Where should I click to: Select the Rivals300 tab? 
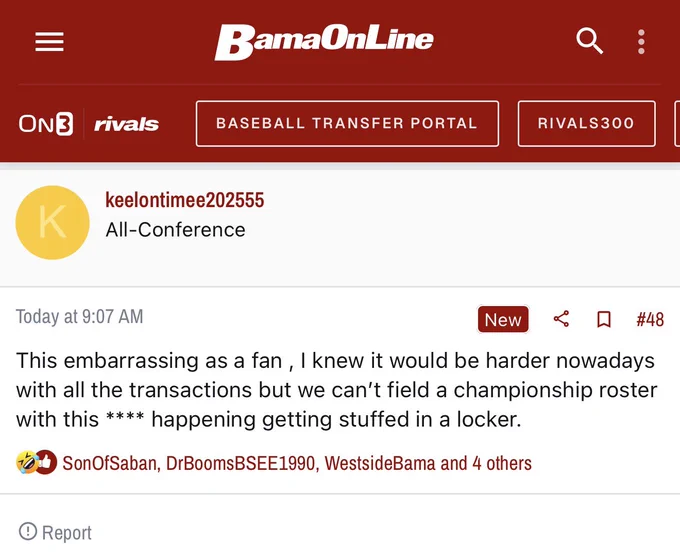tap(586, 124)
